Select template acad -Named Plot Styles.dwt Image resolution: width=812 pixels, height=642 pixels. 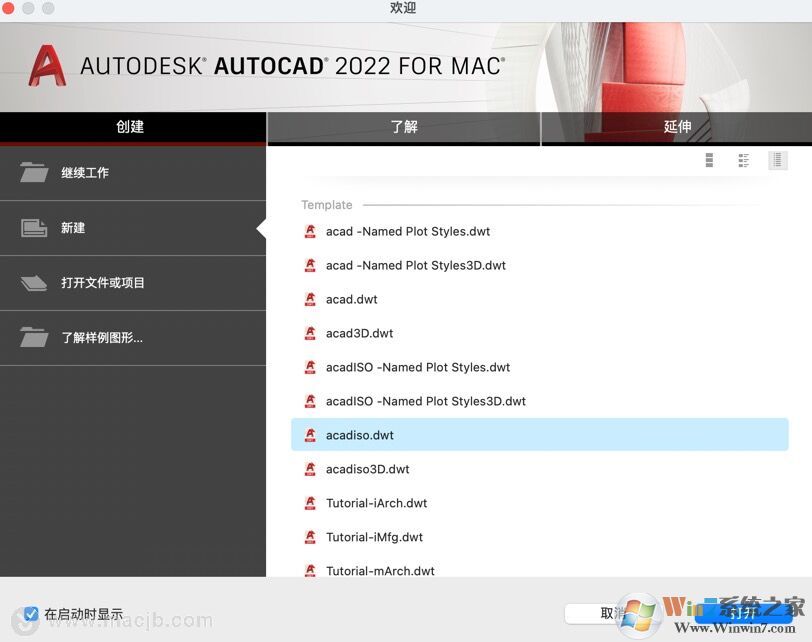pos(408,231)
